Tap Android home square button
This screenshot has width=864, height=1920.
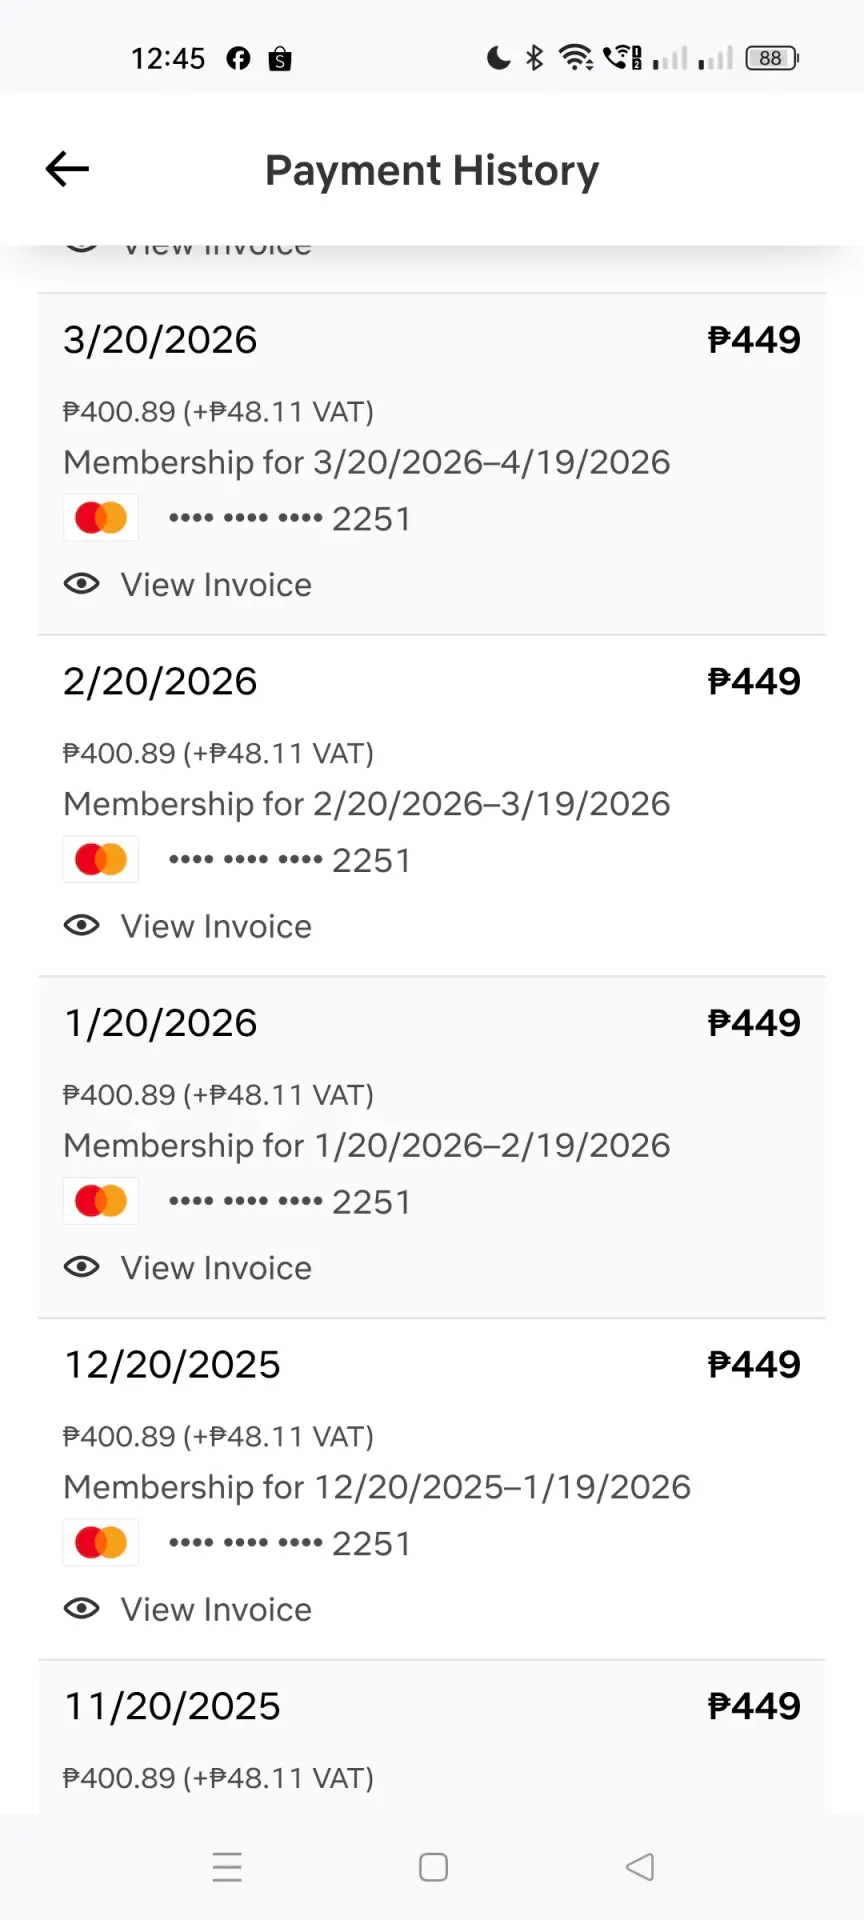click(x=433, y=1867)
